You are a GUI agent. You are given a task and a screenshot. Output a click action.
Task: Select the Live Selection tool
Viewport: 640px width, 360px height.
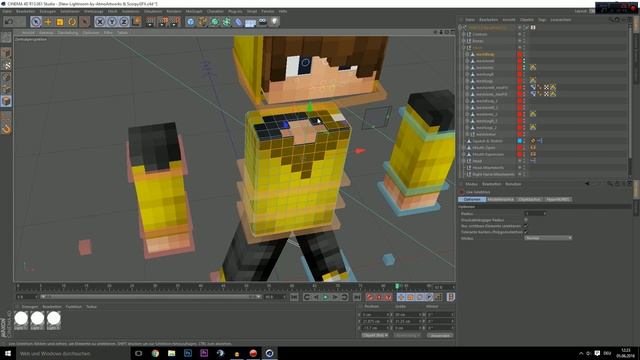point(36,22)
